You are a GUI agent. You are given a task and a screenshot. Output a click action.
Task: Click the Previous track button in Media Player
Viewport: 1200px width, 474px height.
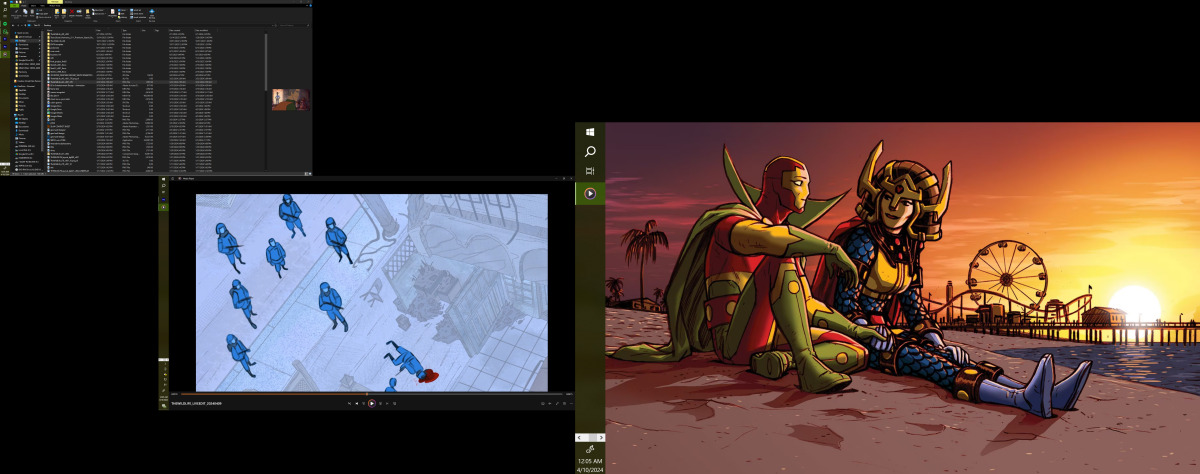[x=357, y=403]
